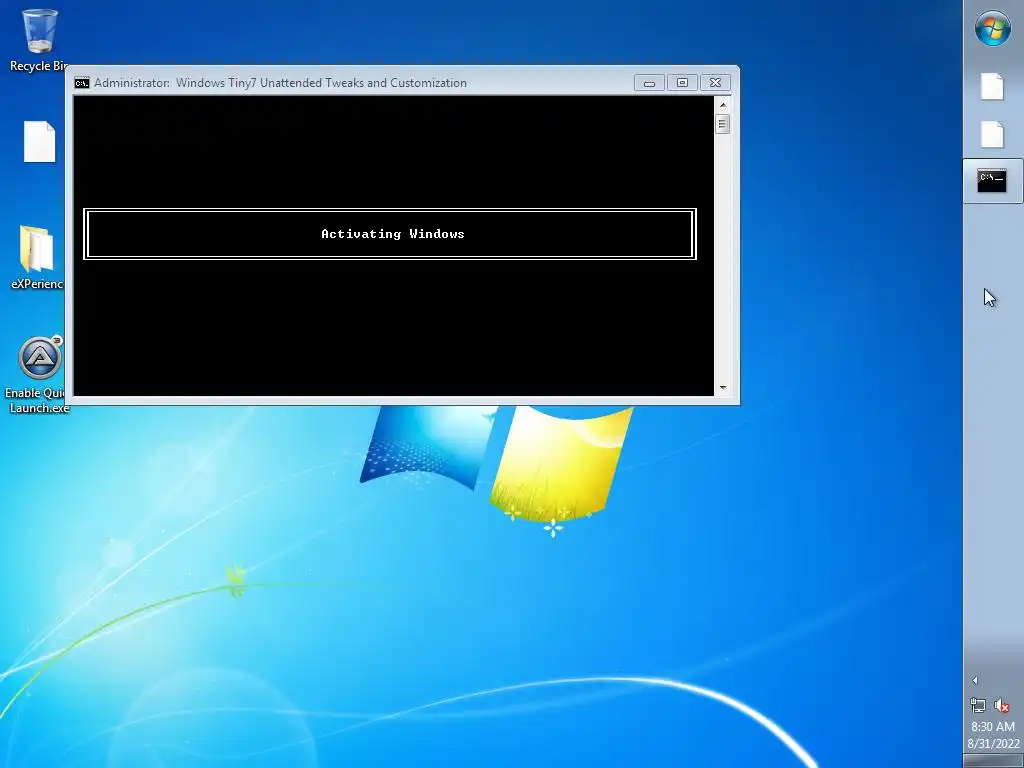Viewport: 1024px width, 768px height.
Task: Click the console scrollbar down arrow
Action: [722, 388]
